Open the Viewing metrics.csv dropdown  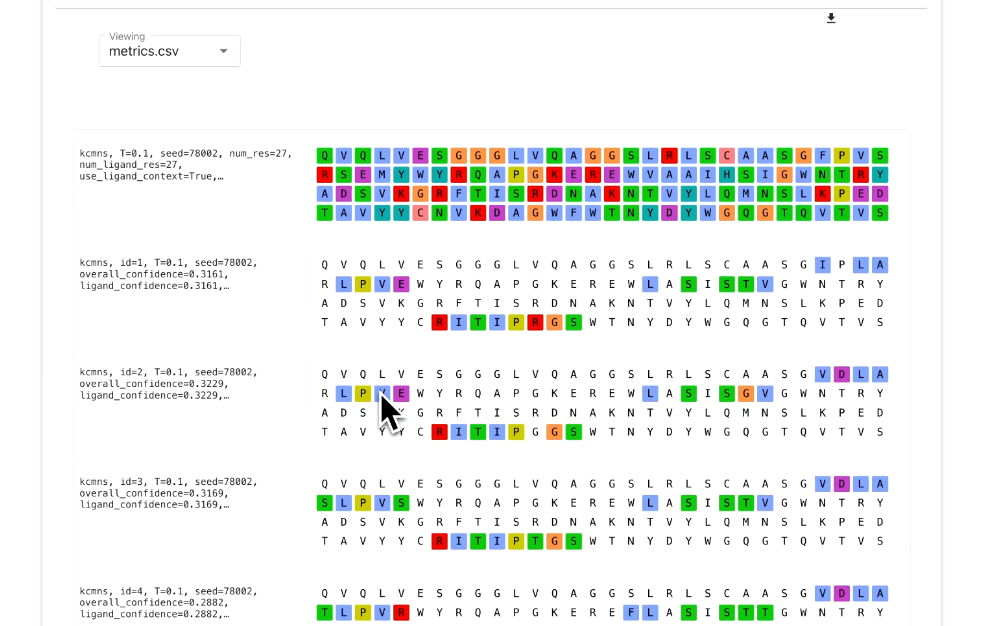(169, 51)
